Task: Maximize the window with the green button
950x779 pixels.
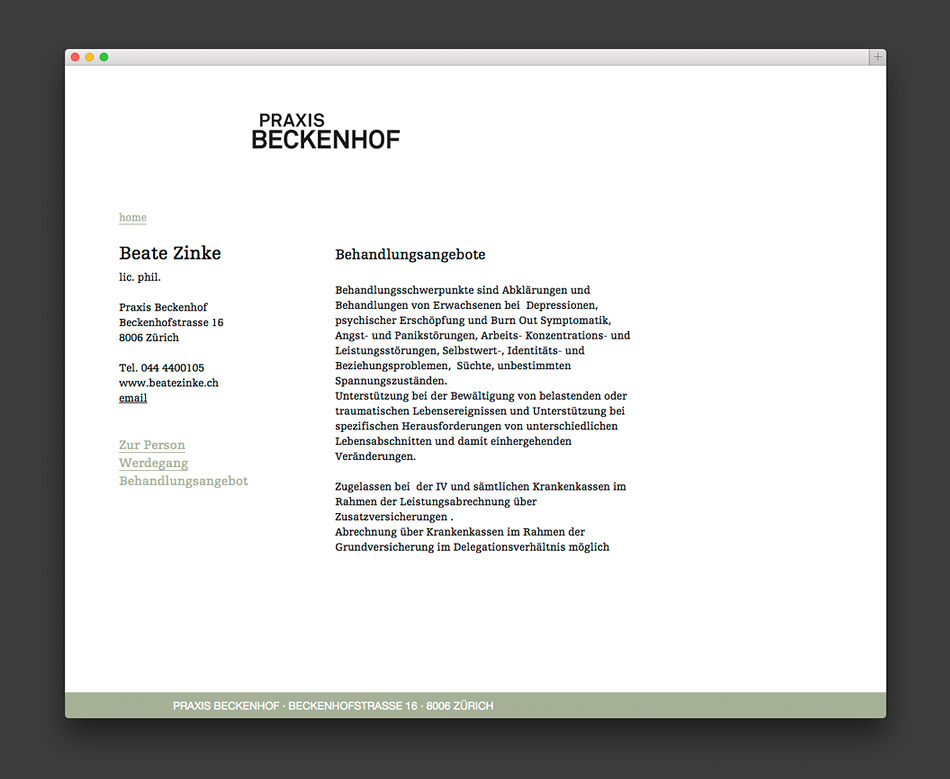Action: [x=104, y=57]
